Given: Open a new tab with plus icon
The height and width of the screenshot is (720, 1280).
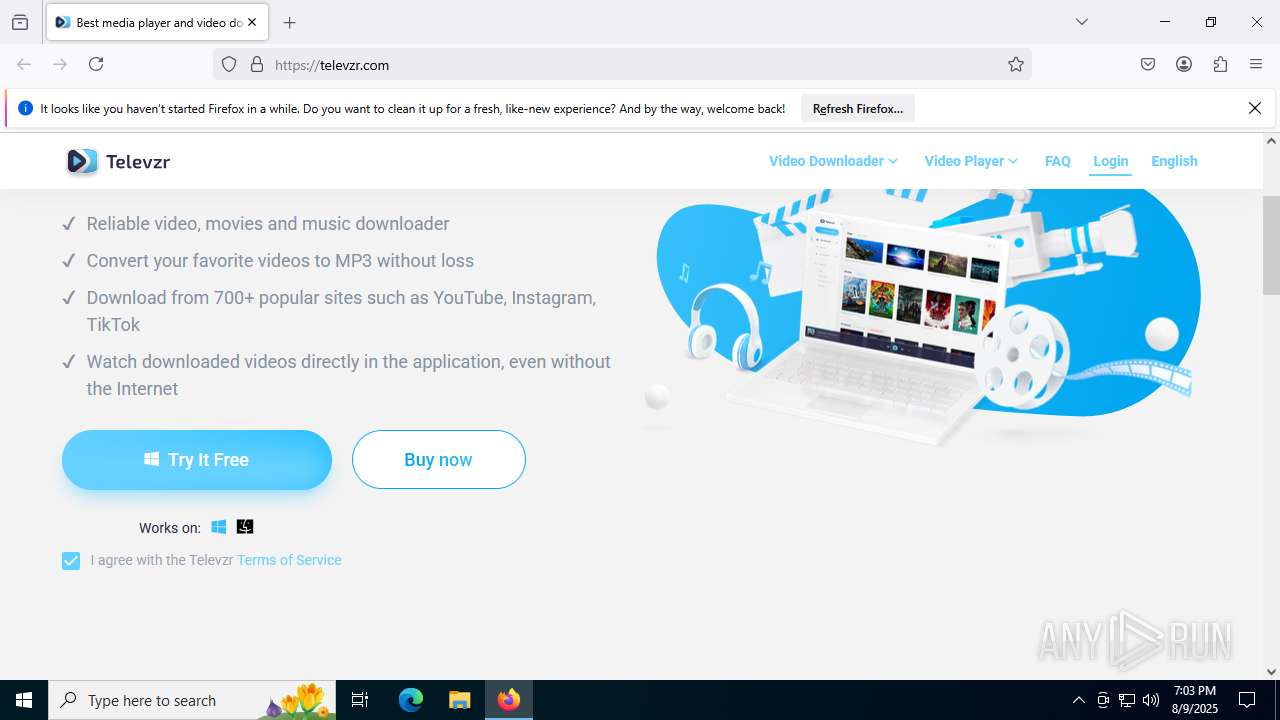Looking at the screenshot, I should (x=289, y=22).
